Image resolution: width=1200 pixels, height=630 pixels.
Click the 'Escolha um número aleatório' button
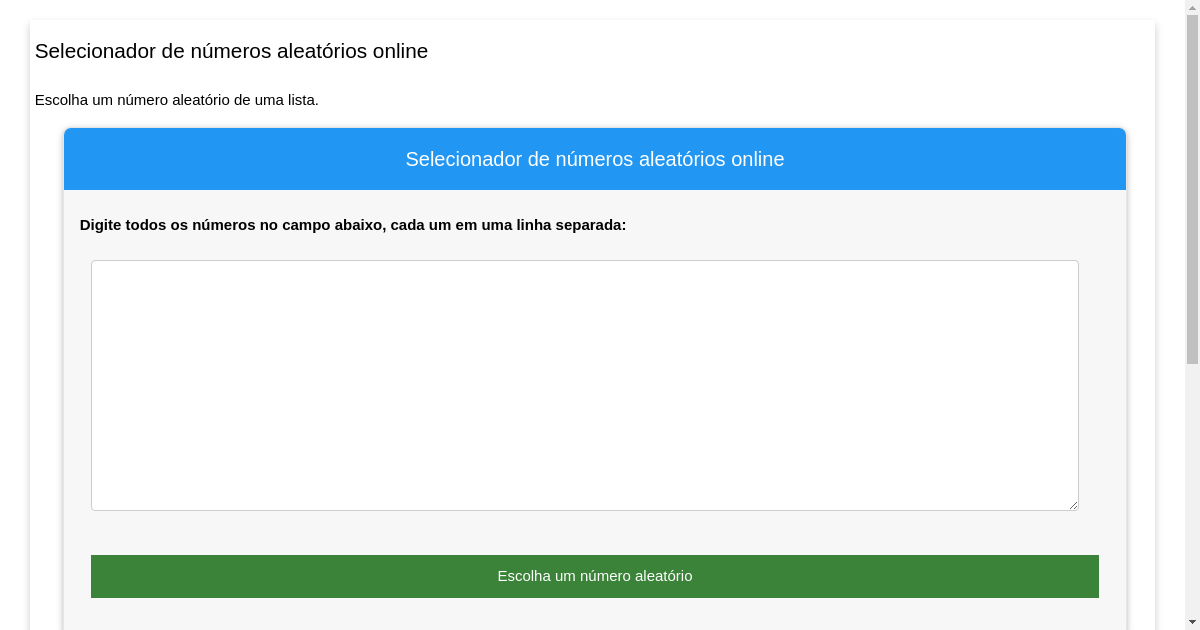[x=595, y=576]
